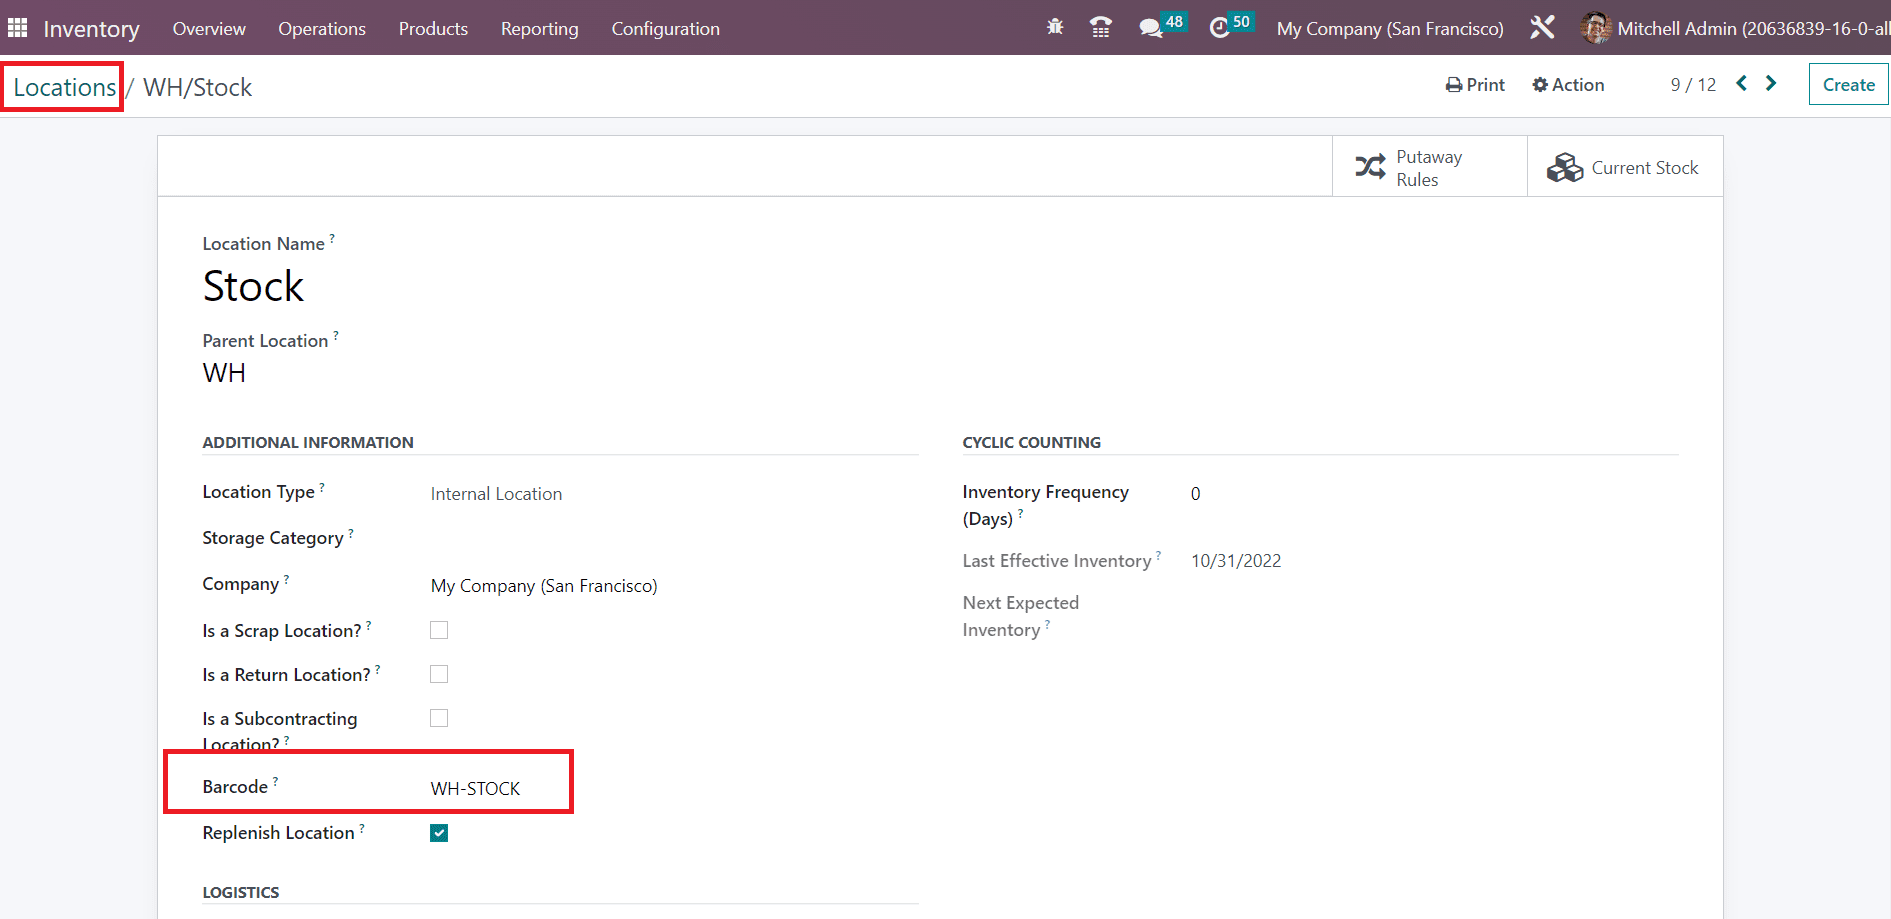The height and width of the screenshot is (919, 1891).
Task: Check the Is a Return Location box
Action: click(x=439, y=674)
